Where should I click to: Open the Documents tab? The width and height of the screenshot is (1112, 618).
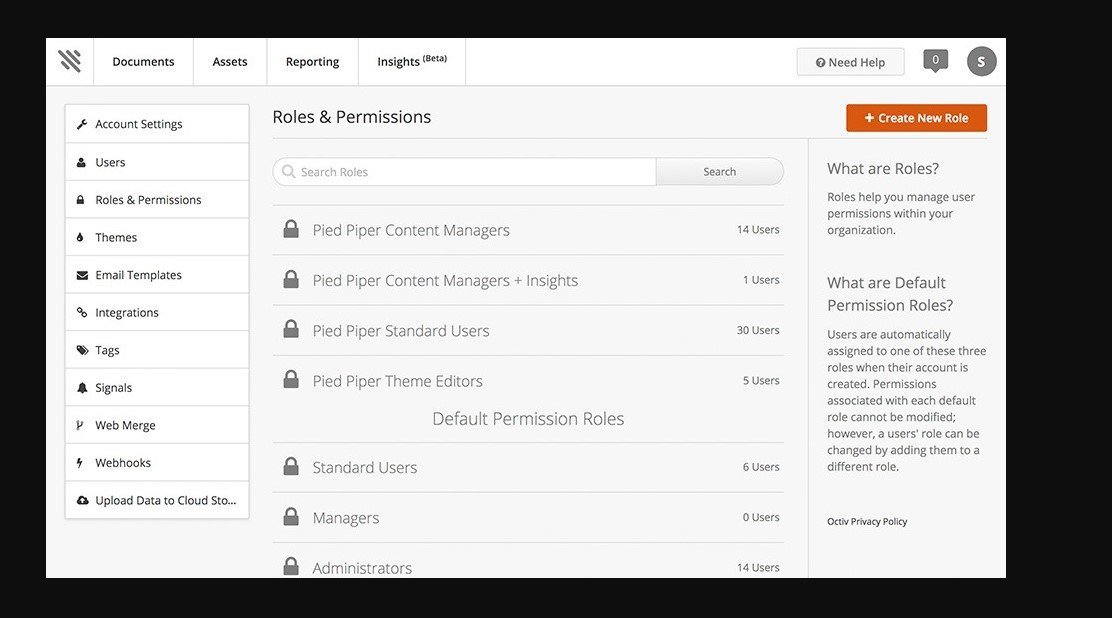coord(143,62)
